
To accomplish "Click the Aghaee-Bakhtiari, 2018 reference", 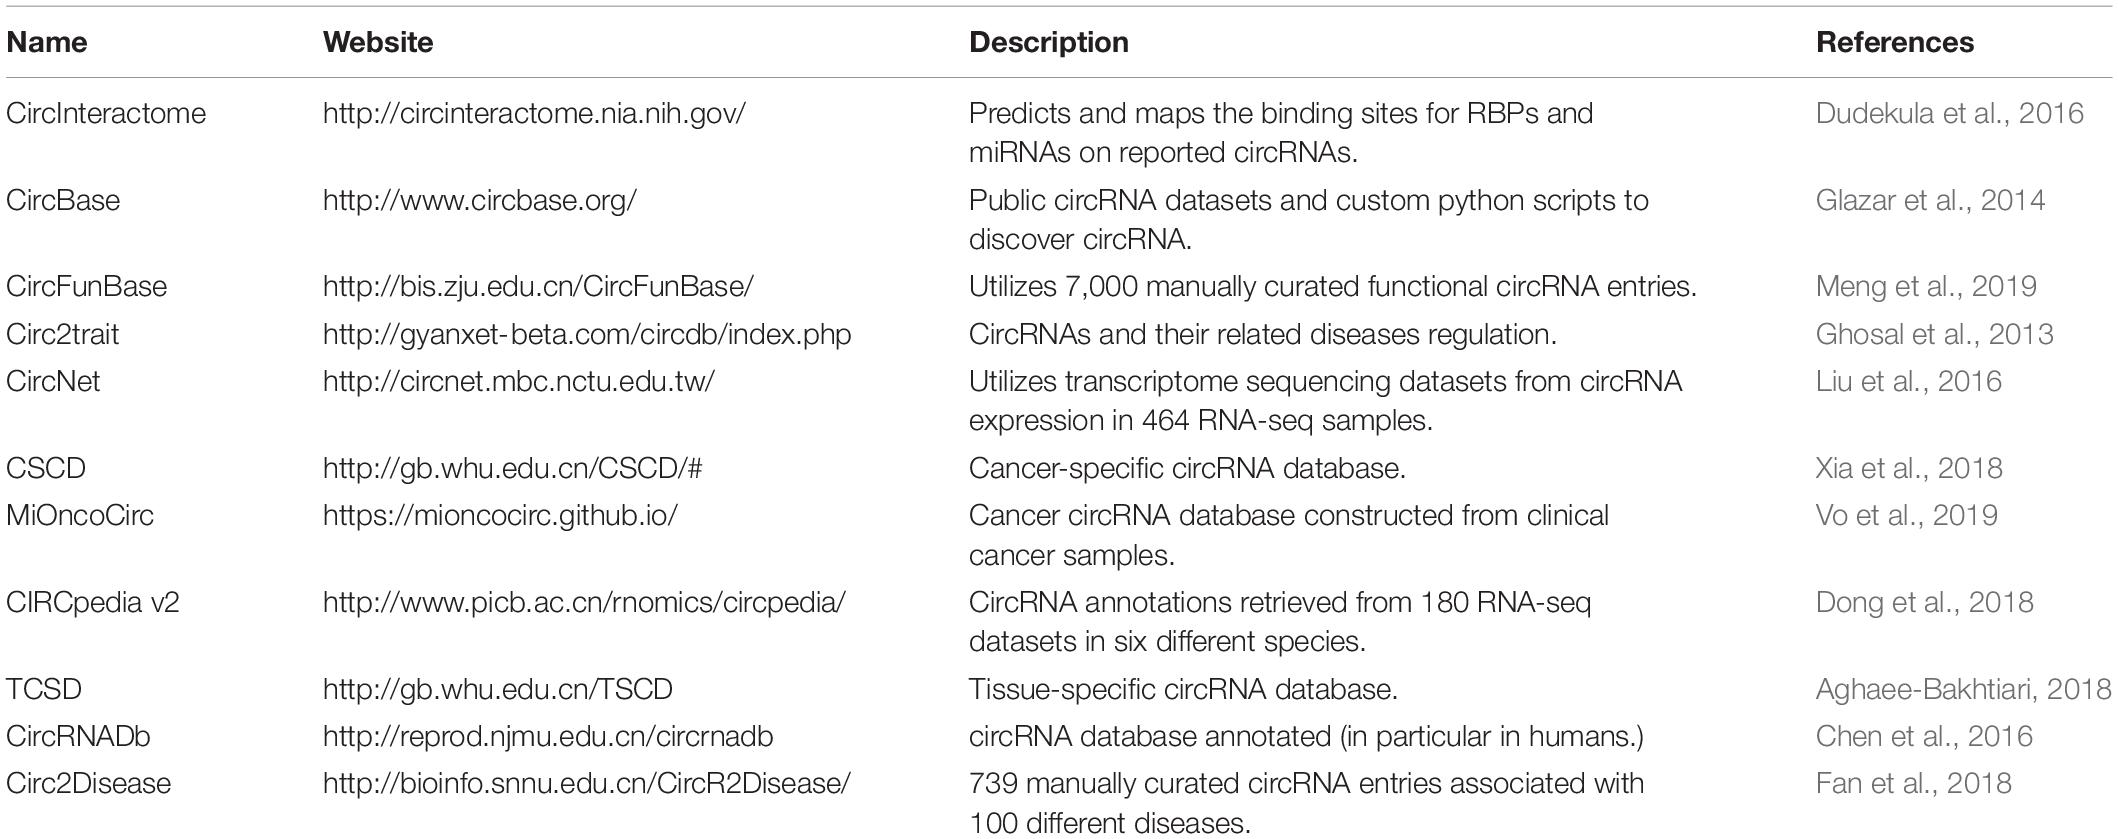I will pos(1963,689).
